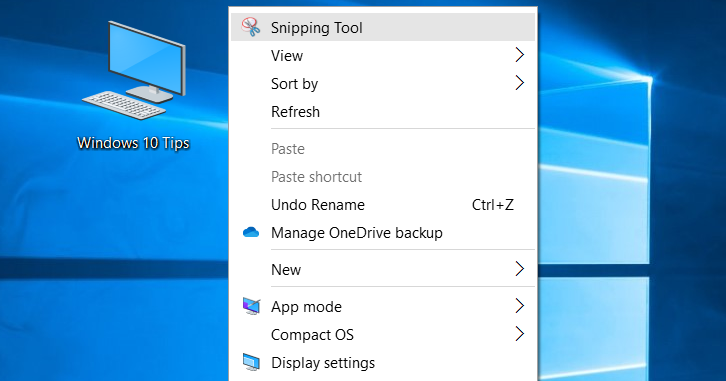This screenshot has height=381, width=726.
Task: Click the OneDrive cloud icon
Action: pos(251,232)
